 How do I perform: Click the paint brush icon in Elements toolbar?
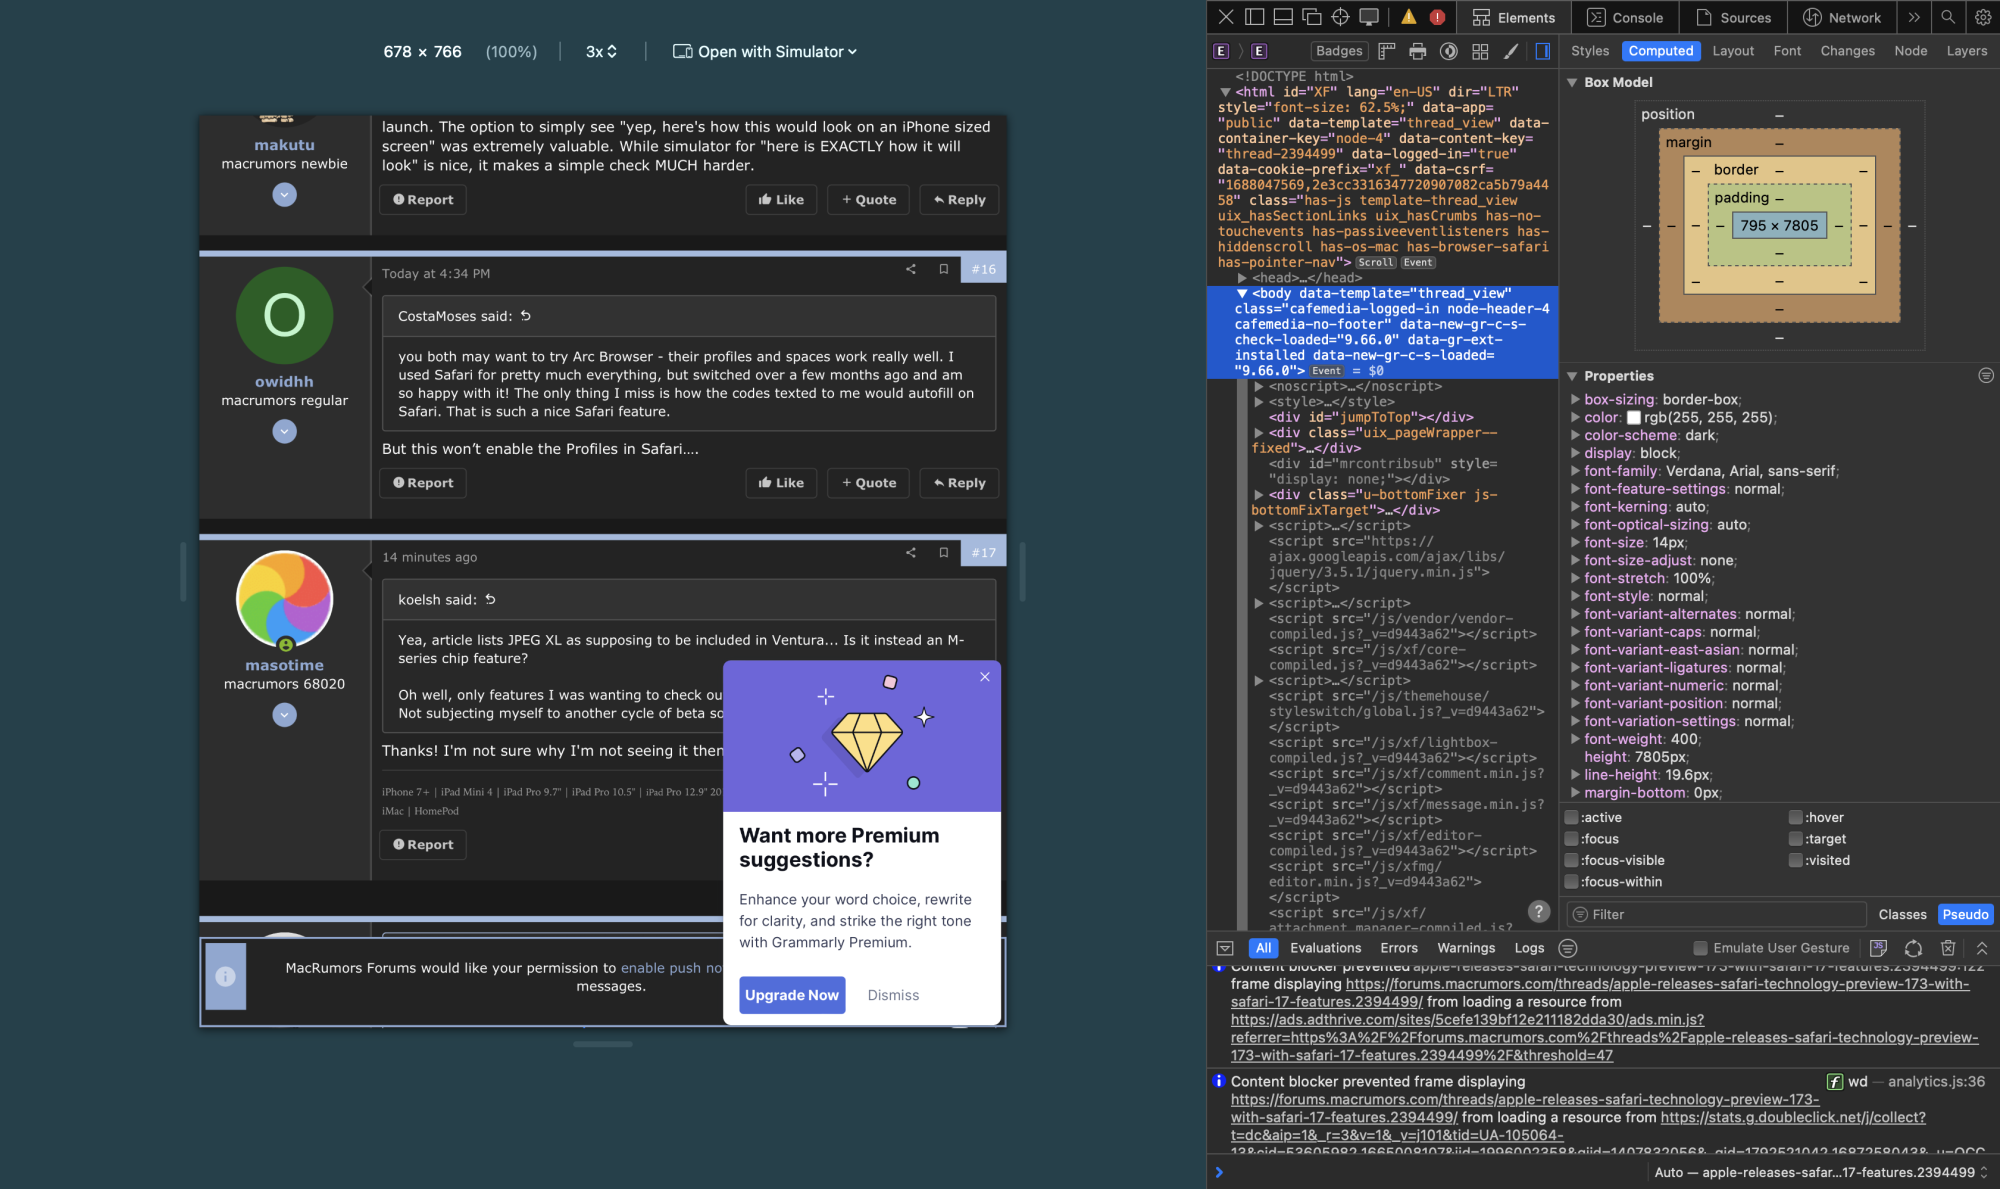(x=1511, y=51)
